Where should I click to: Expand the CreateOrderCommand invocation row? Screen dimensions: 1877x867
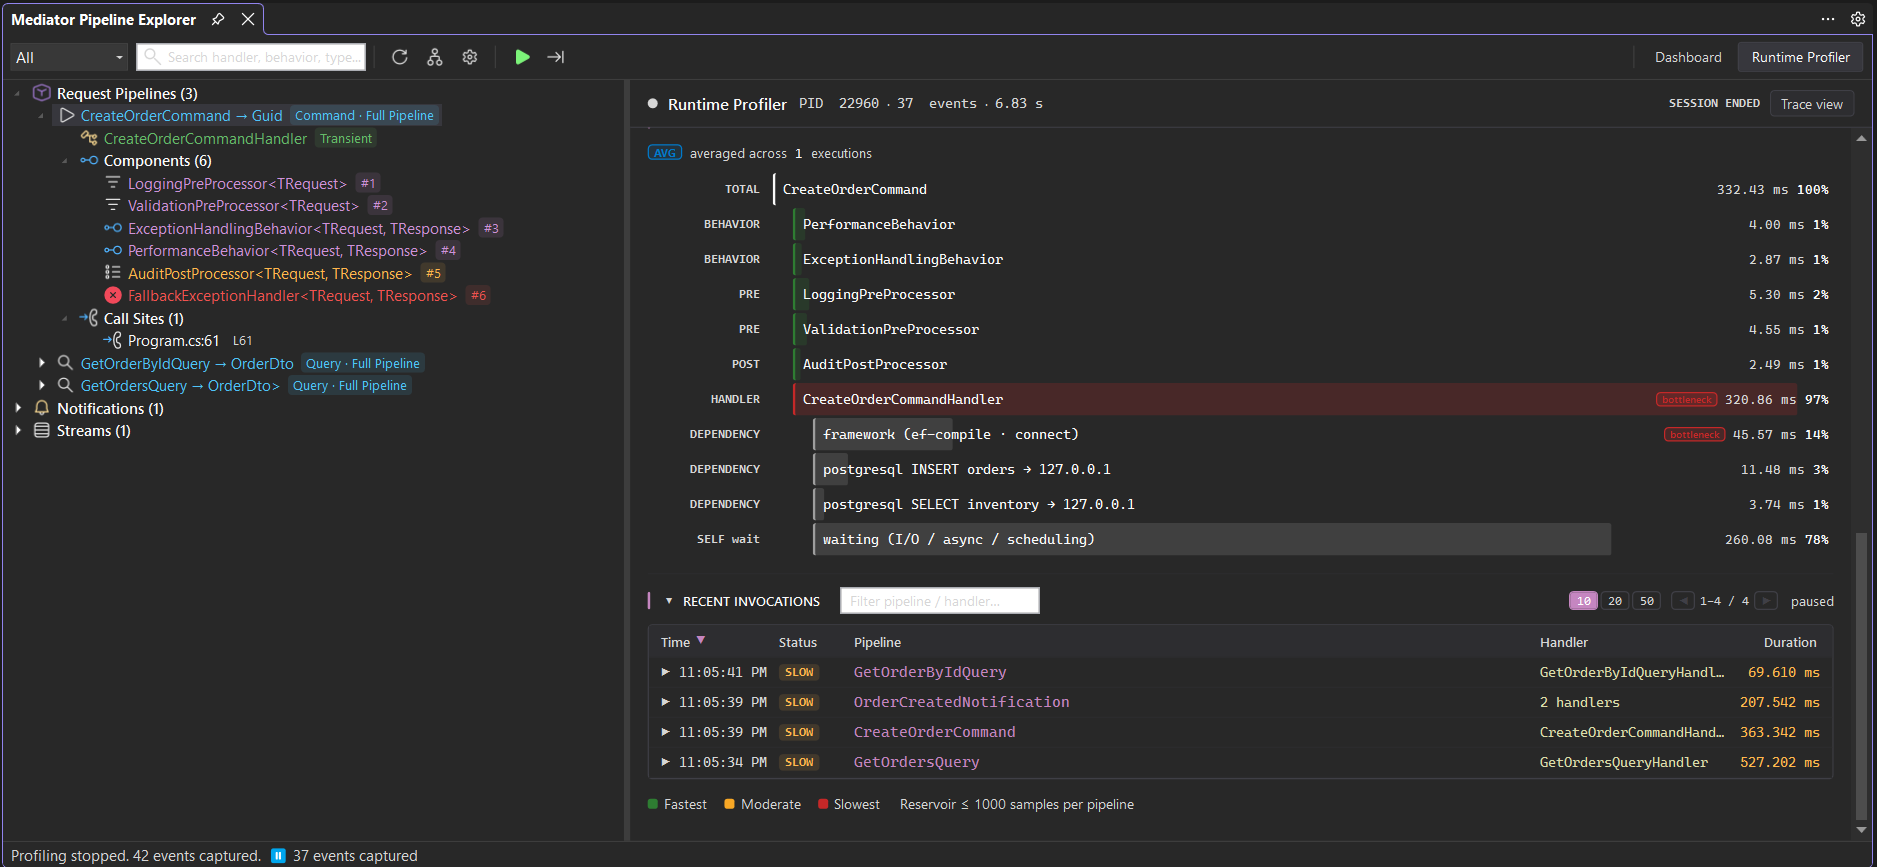click(x=665, y=732)
